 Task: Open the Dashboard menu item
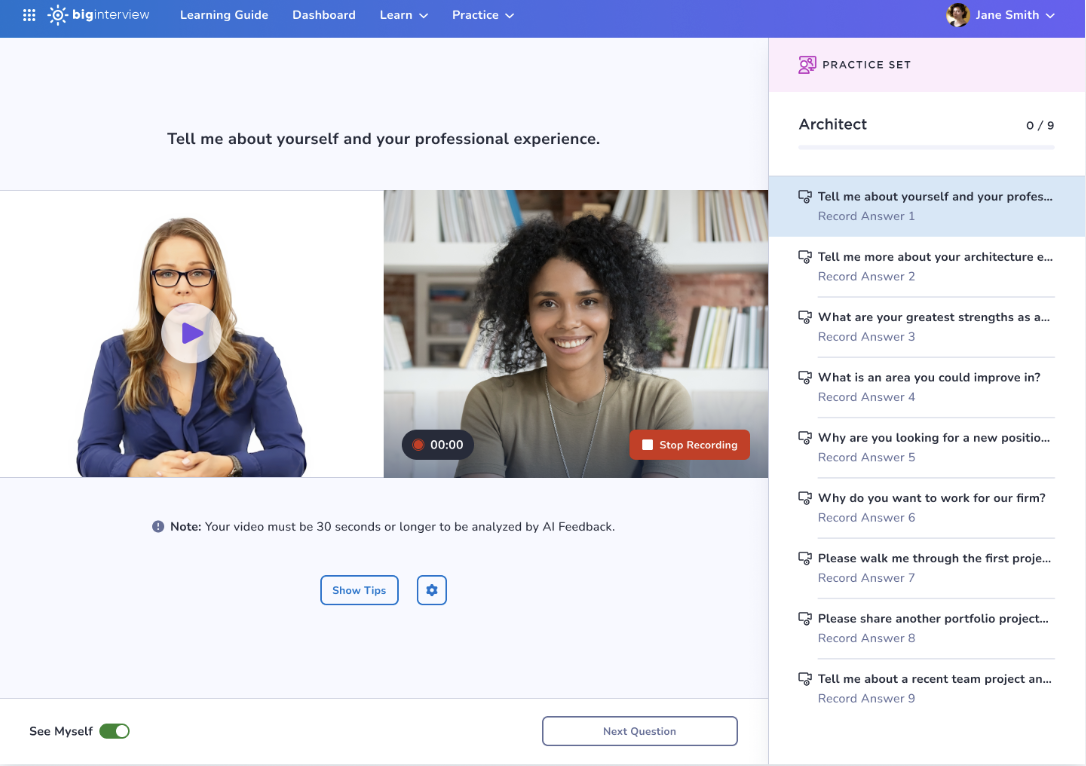coord(324,15)
